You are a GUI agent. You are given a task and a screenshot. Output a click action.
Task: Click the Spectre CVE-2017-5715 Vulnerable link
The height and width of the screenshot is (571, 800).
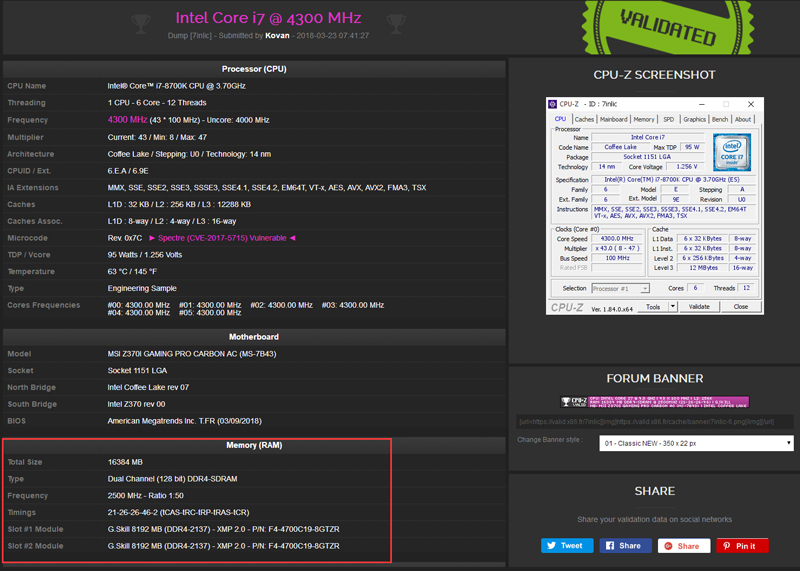[222, 238]
